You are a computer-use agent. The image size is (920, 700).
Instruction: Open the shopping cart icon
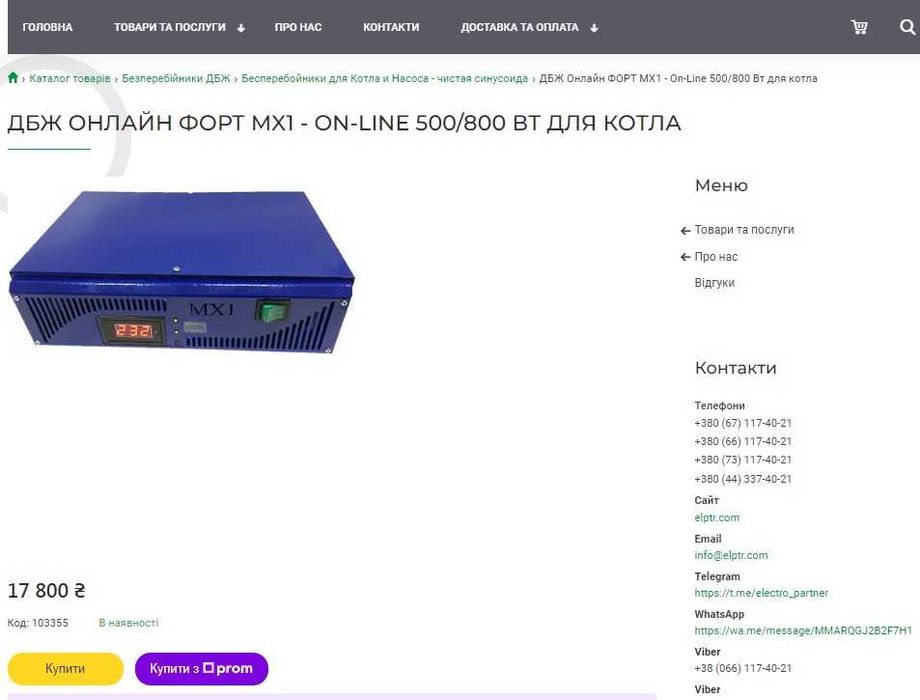859,27
